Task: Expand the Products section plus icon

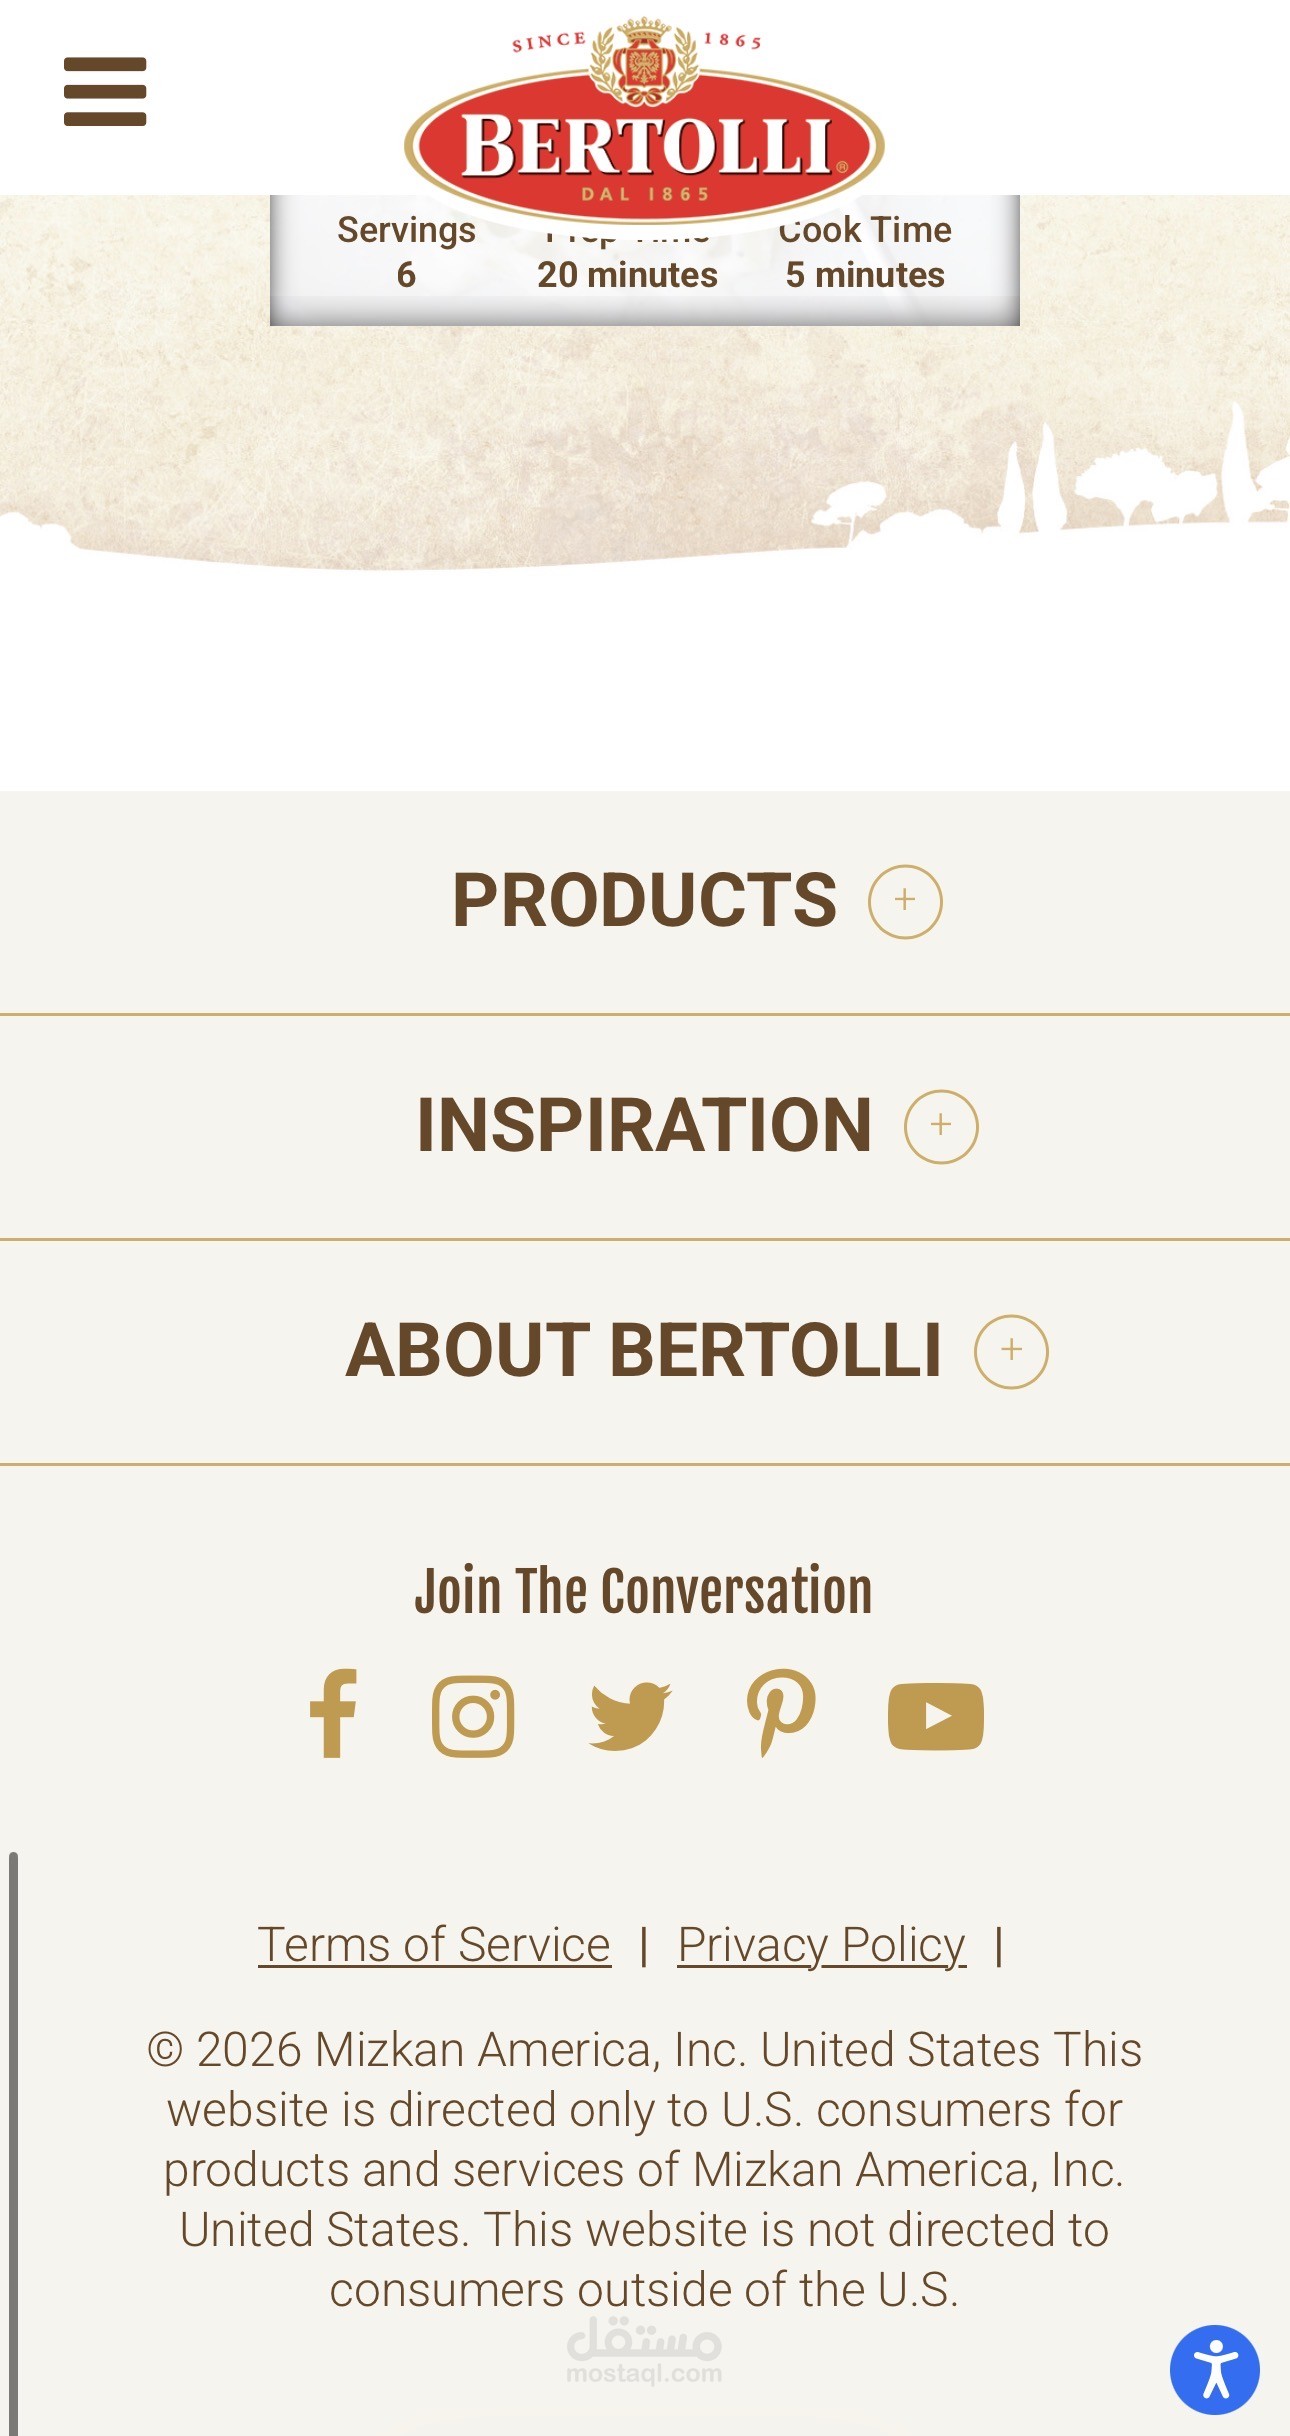Action: 905,901
